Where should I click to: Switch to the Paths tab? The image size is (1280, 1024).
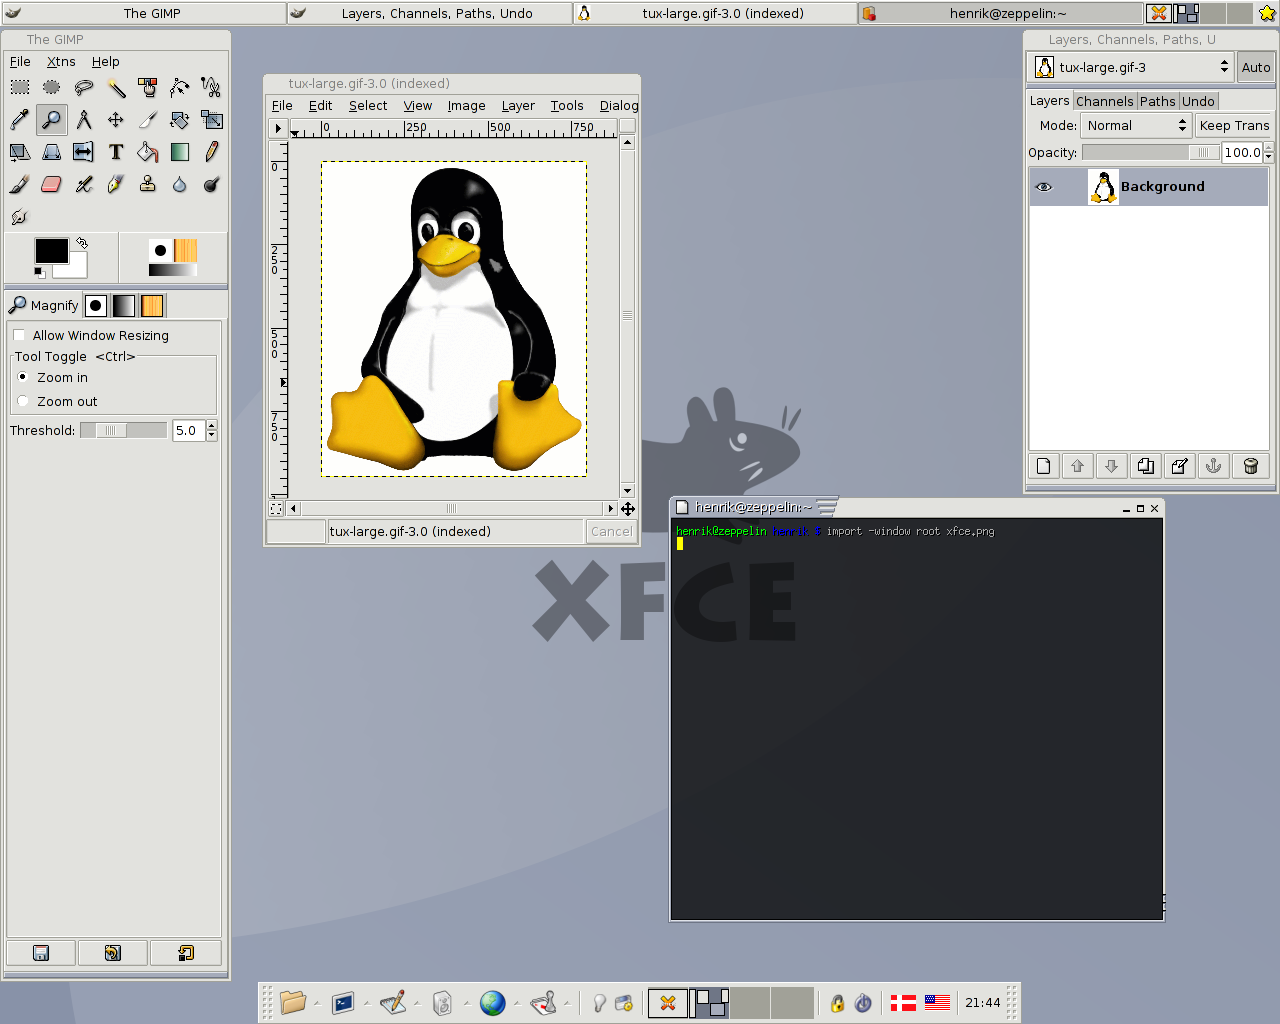point(1158,101)
